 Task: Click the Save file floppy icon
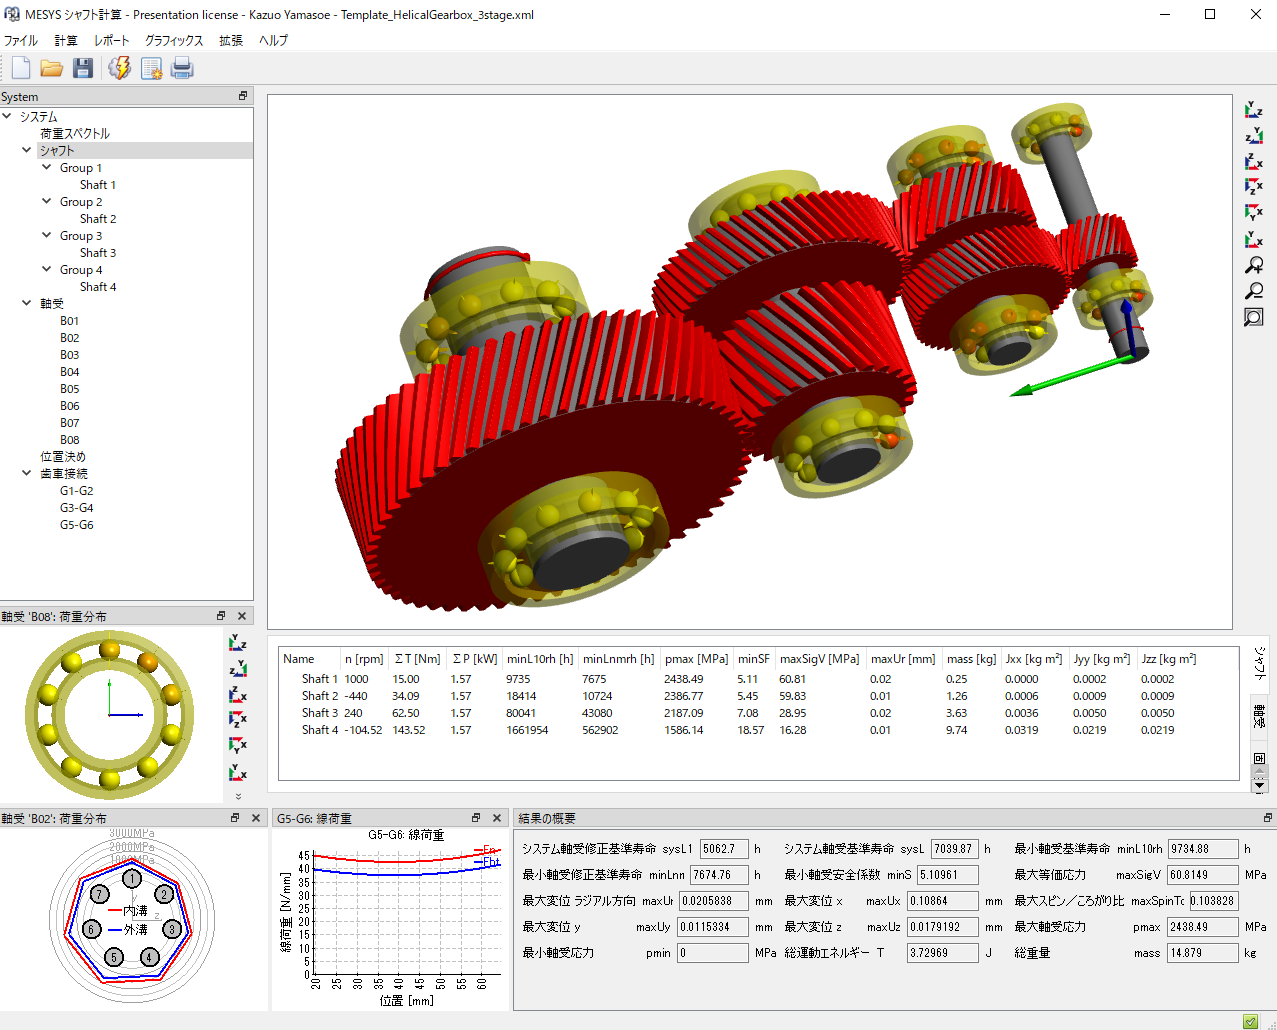(x=83, y=68)
